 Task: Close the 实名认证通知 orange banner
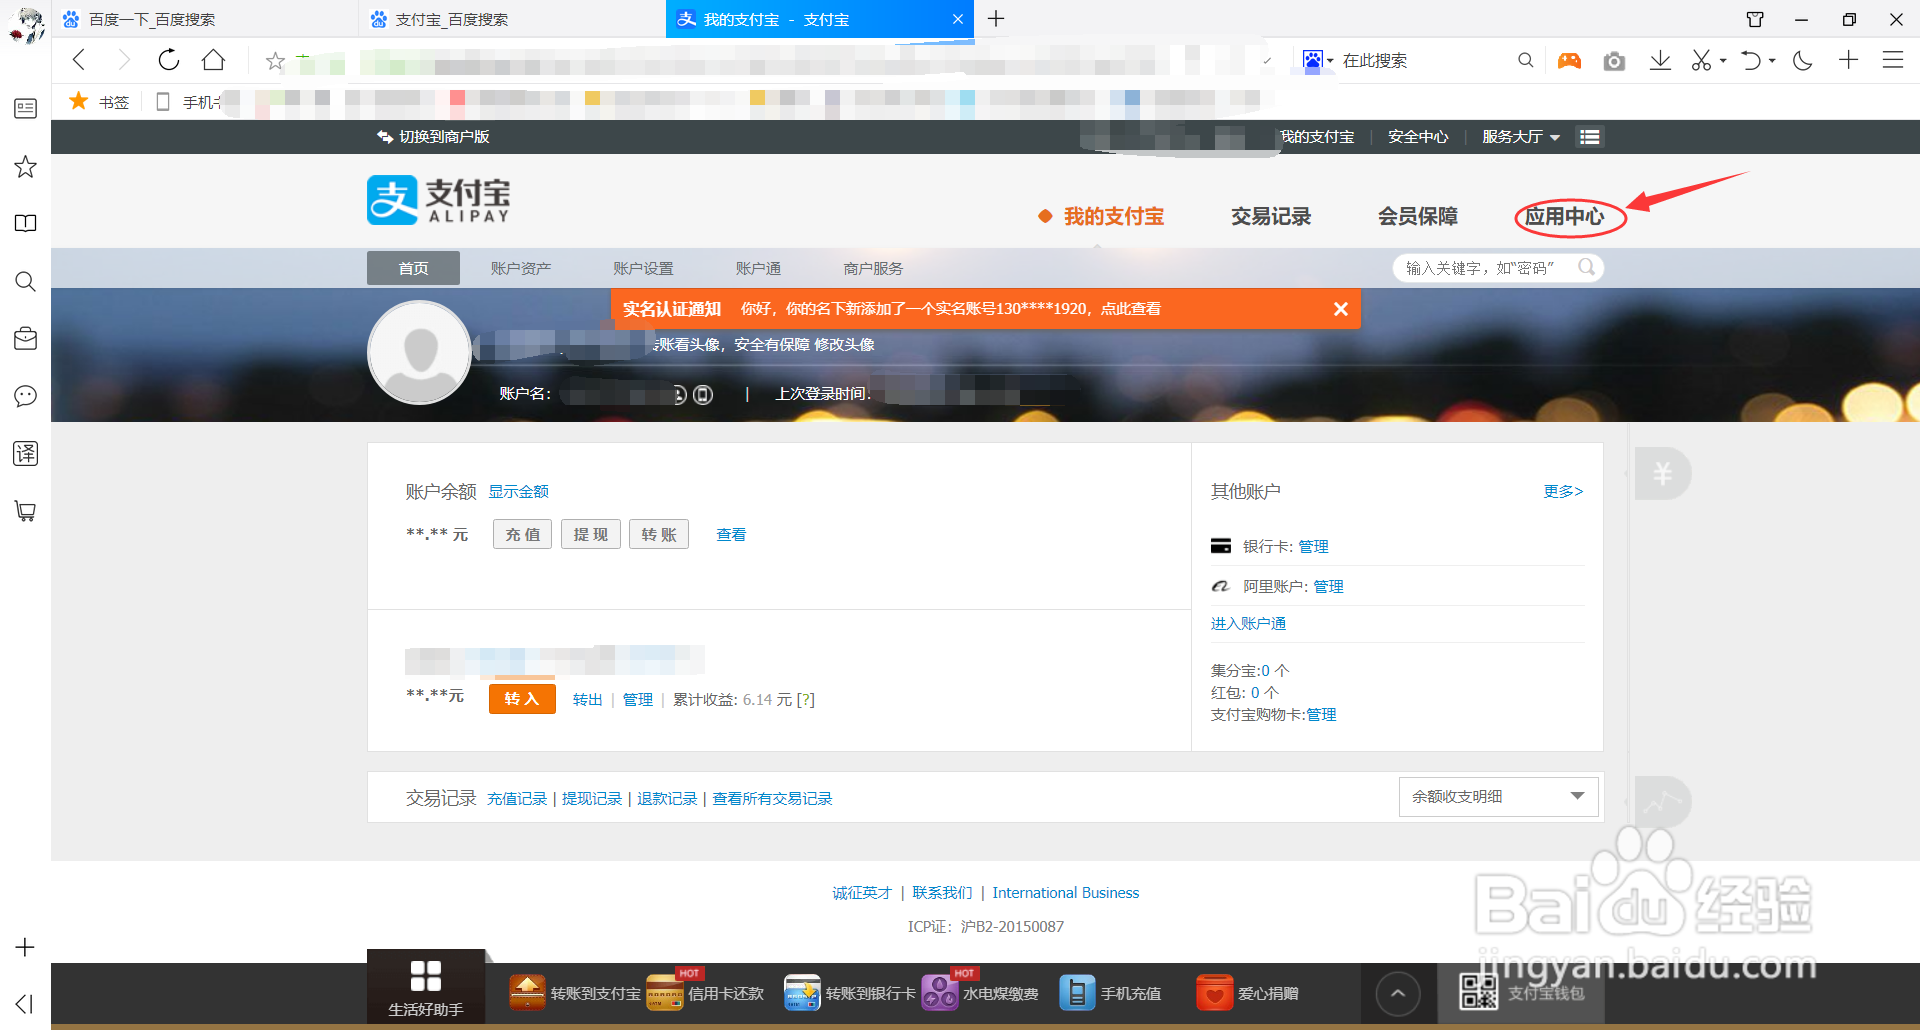coord(1341,309)
